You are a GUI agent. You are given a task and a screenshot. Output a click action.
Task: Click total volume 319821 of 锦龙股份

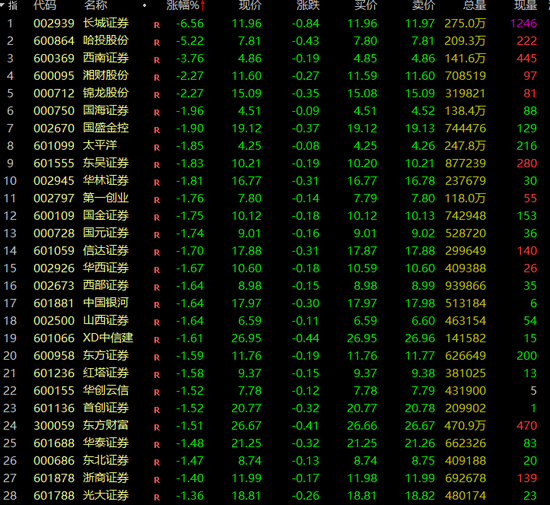465,93
